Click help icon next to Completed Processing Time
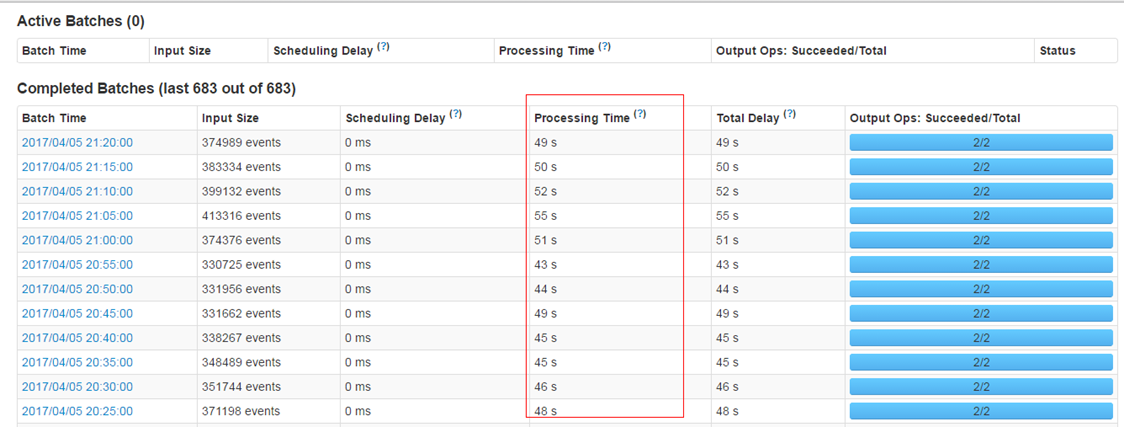Viewport: 1124px width, 427px height. pyautogui.click(x=640, y=114)
